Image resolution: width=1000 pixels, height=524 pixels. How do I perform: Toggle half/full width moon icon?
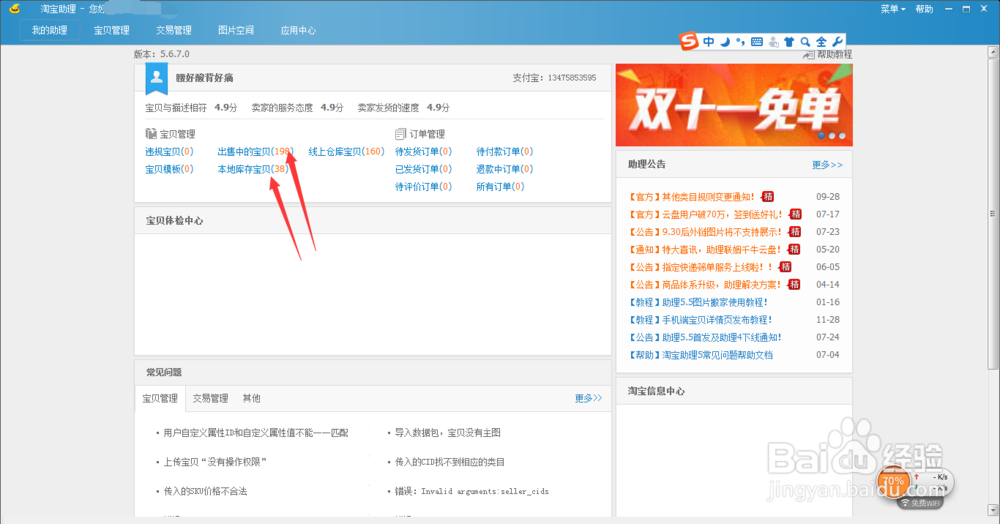pyautogui.click(x=725, y=42)
